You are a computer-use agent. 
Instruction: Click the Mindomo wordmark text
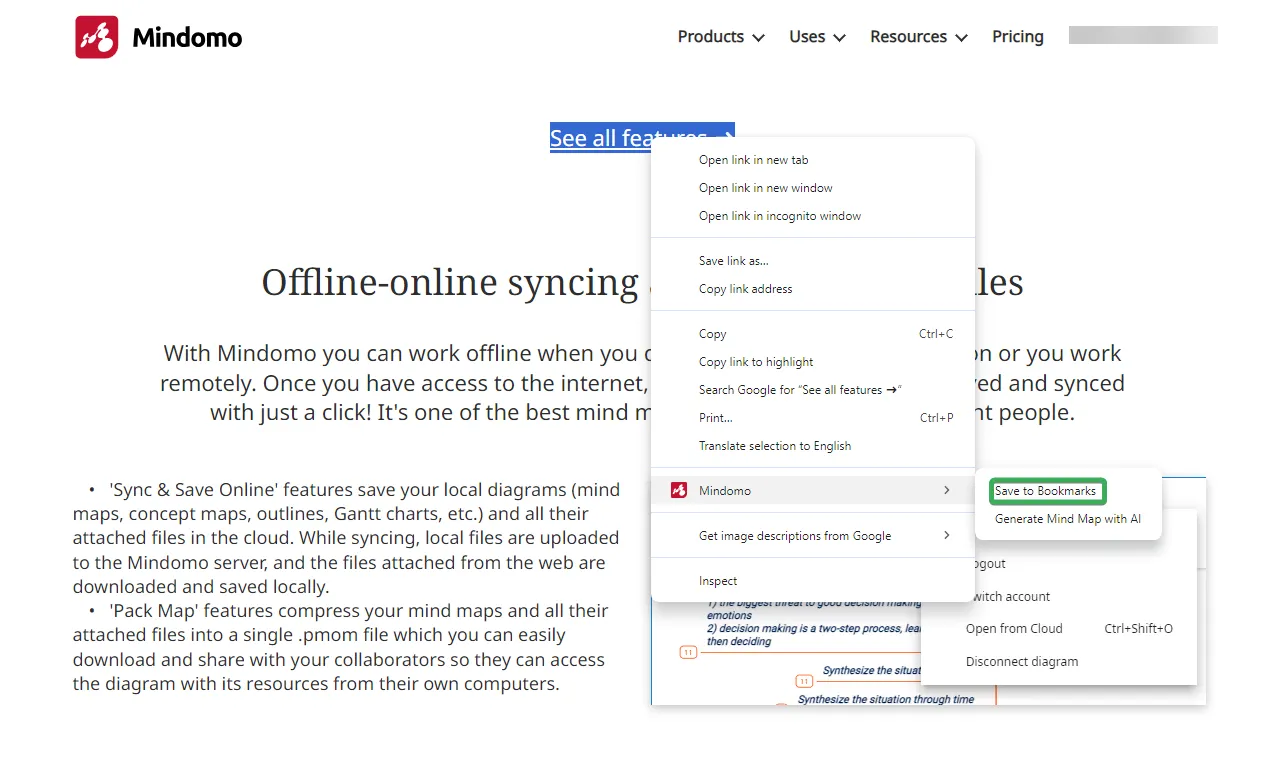(x=187, y=38)
